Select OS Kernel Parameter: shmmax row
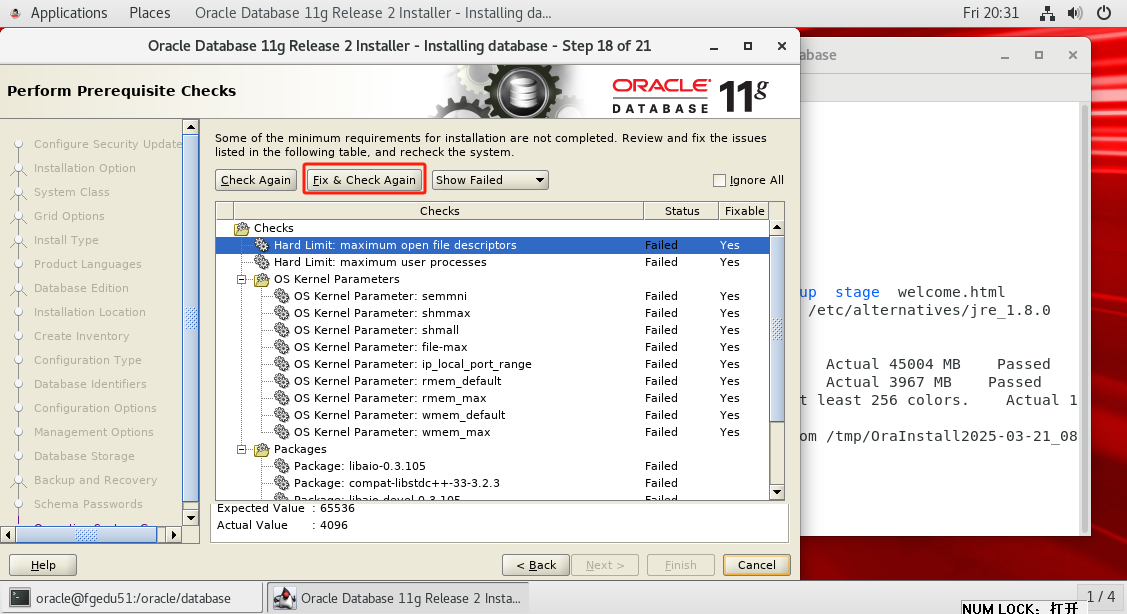The height and width of the screenshot is (614, 1127). click(492, 313)
